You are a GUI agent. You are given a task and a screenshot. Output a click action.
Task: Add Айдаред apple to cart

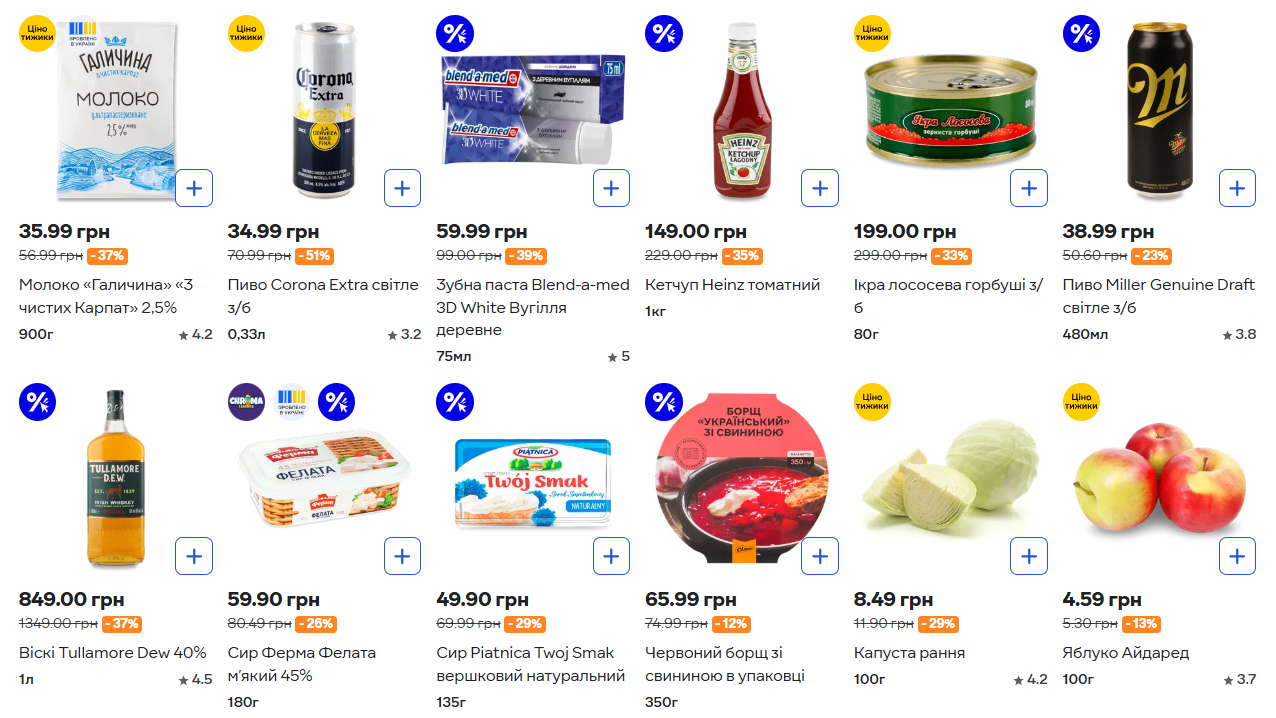(x=1237, y=556)
